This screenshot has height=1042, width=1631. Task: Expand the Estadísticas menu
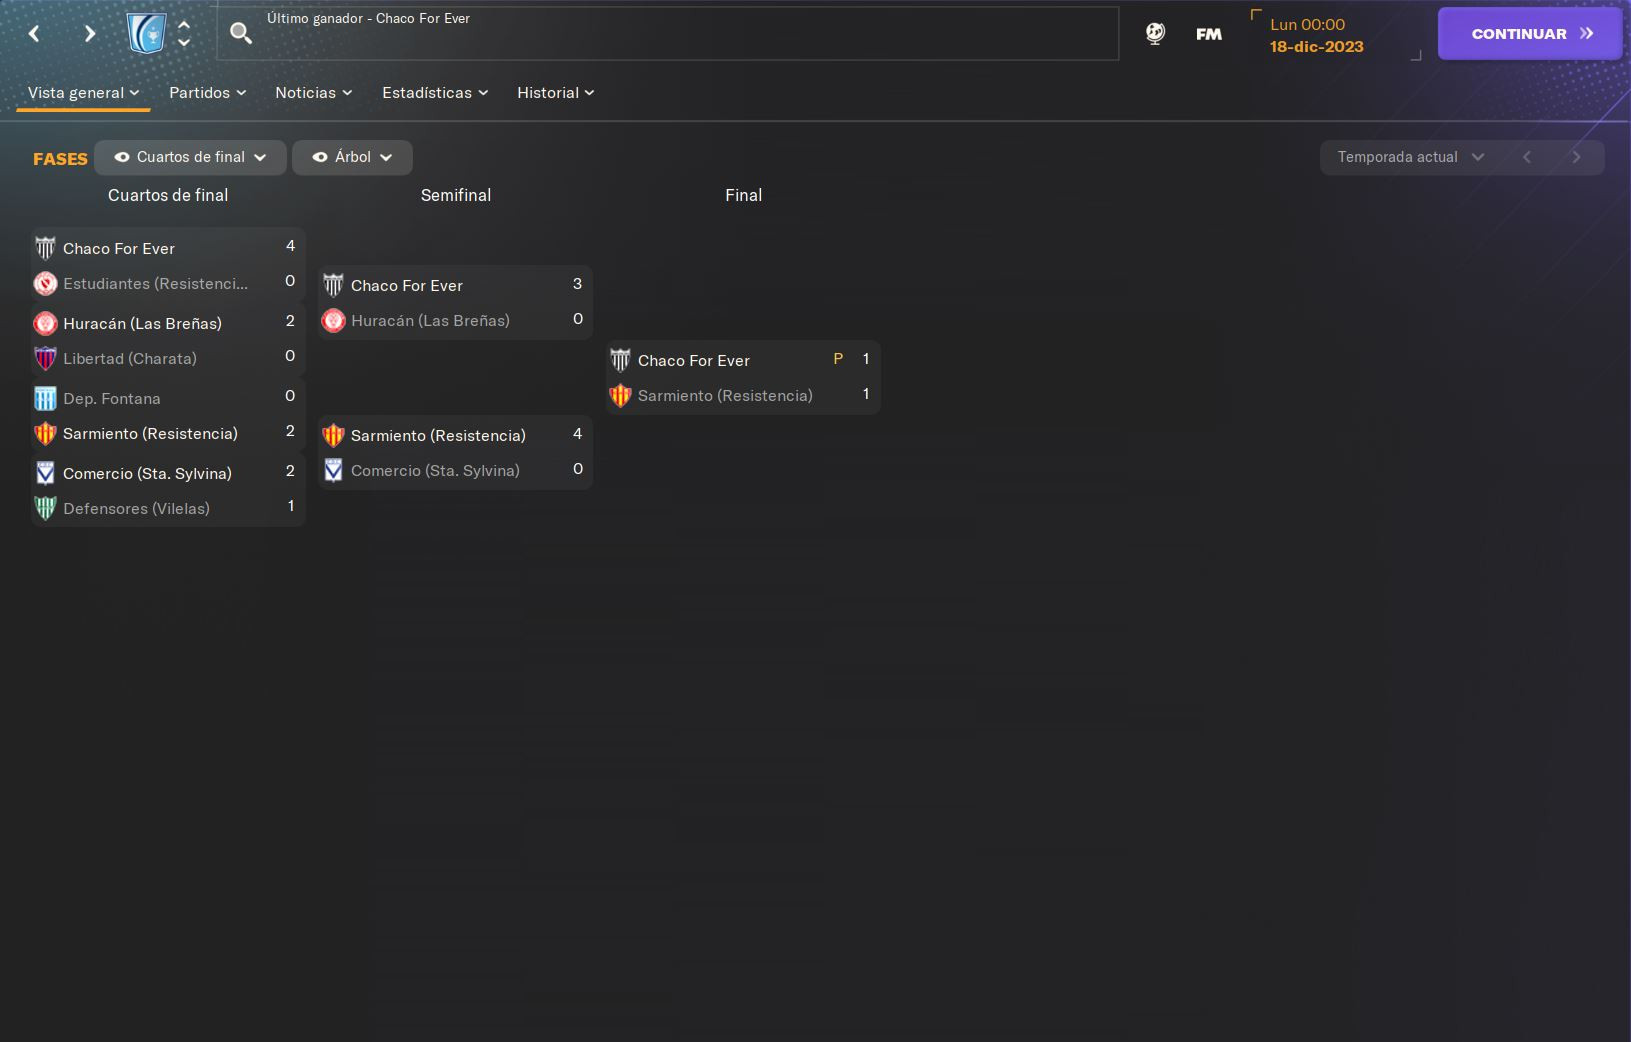tap(435, 92)
